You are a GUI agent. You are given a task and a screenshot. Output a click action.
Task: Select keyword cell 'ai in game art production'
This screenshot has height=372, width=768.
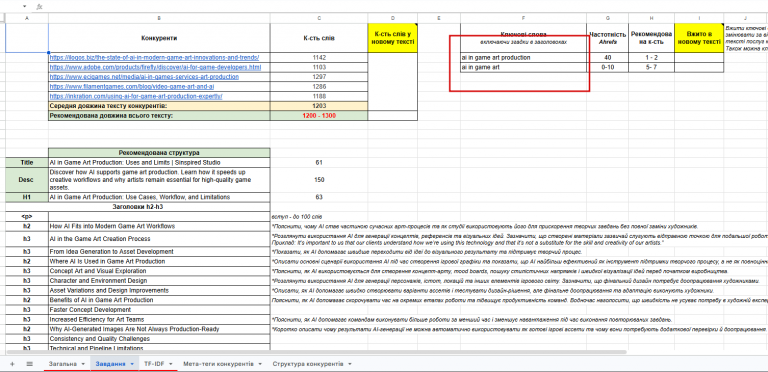pos(524,57)
